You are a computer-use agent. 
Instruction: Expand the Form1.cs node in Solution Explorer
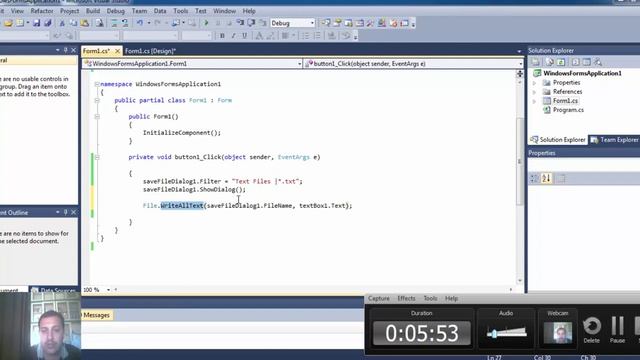pos(534,101)
